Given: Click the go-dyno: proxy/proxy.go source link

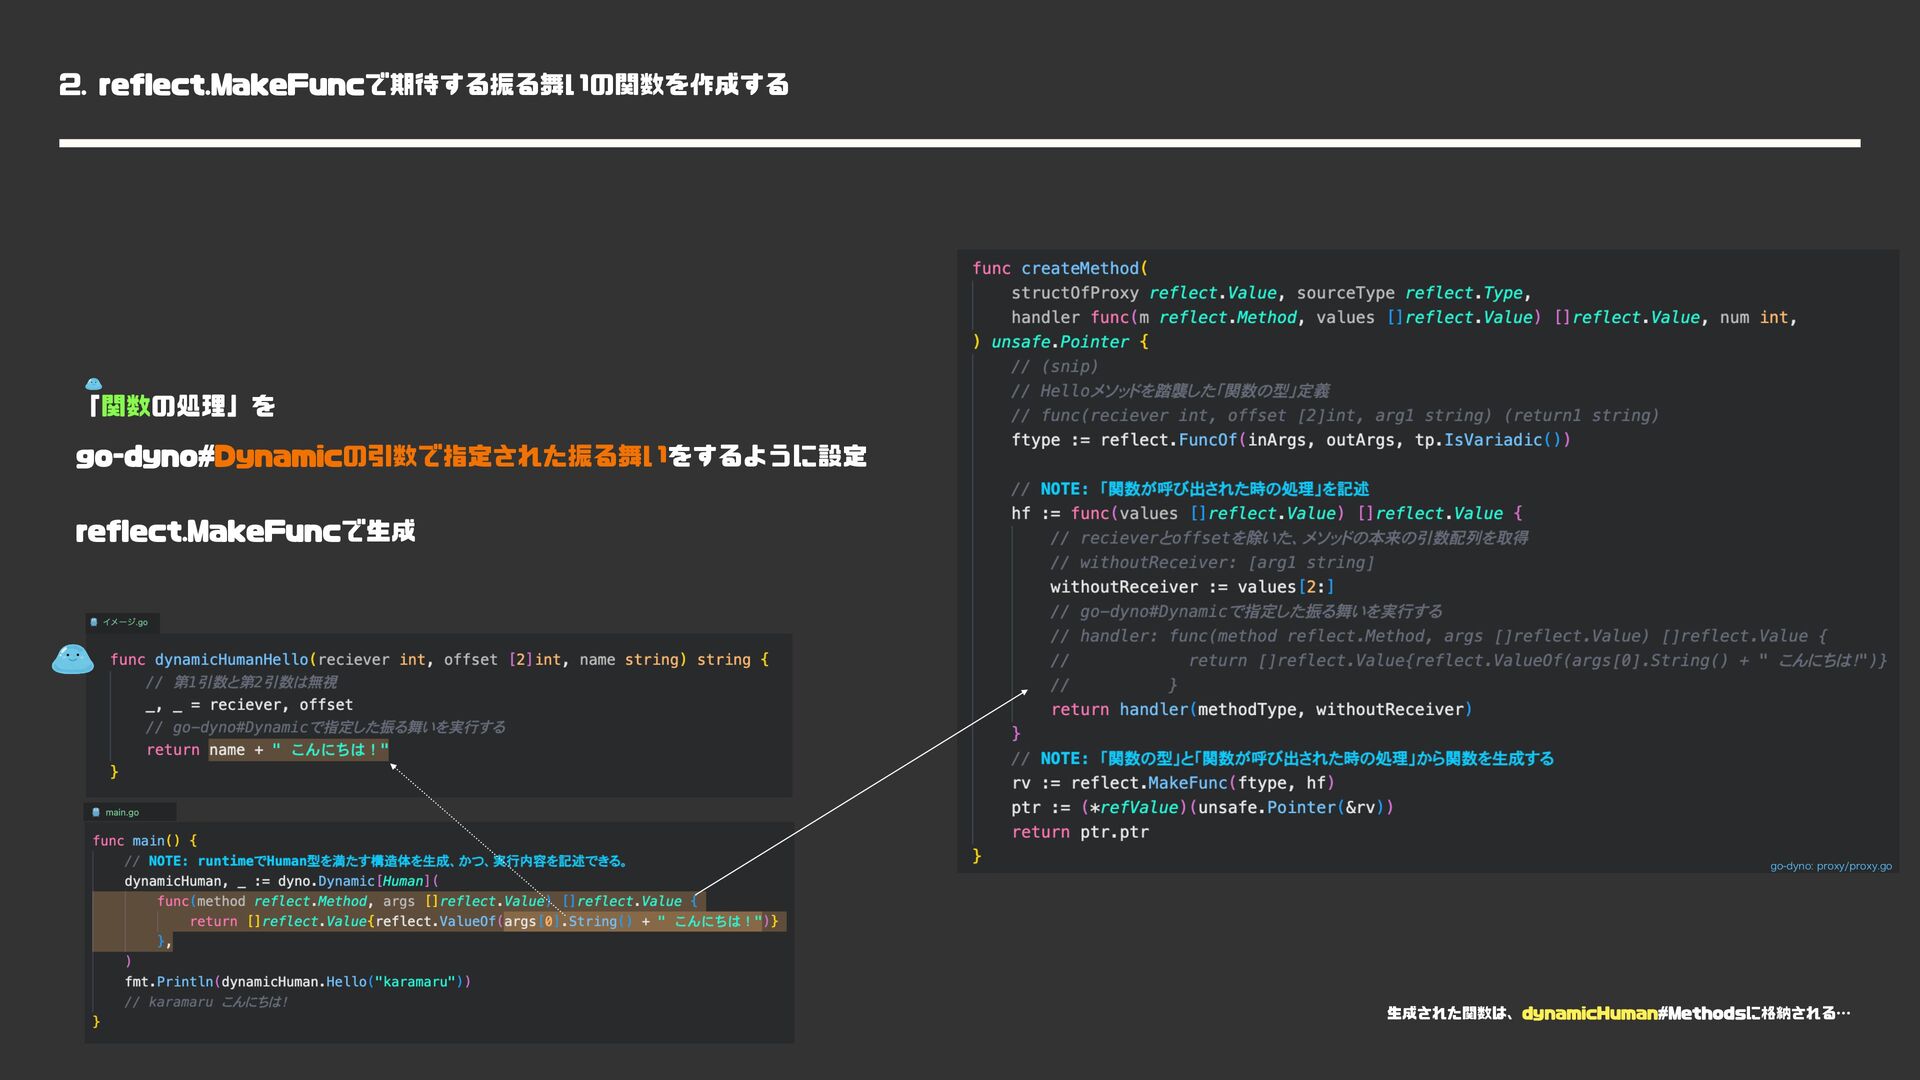Looking at the screenshot, I should coord(1830,866).
